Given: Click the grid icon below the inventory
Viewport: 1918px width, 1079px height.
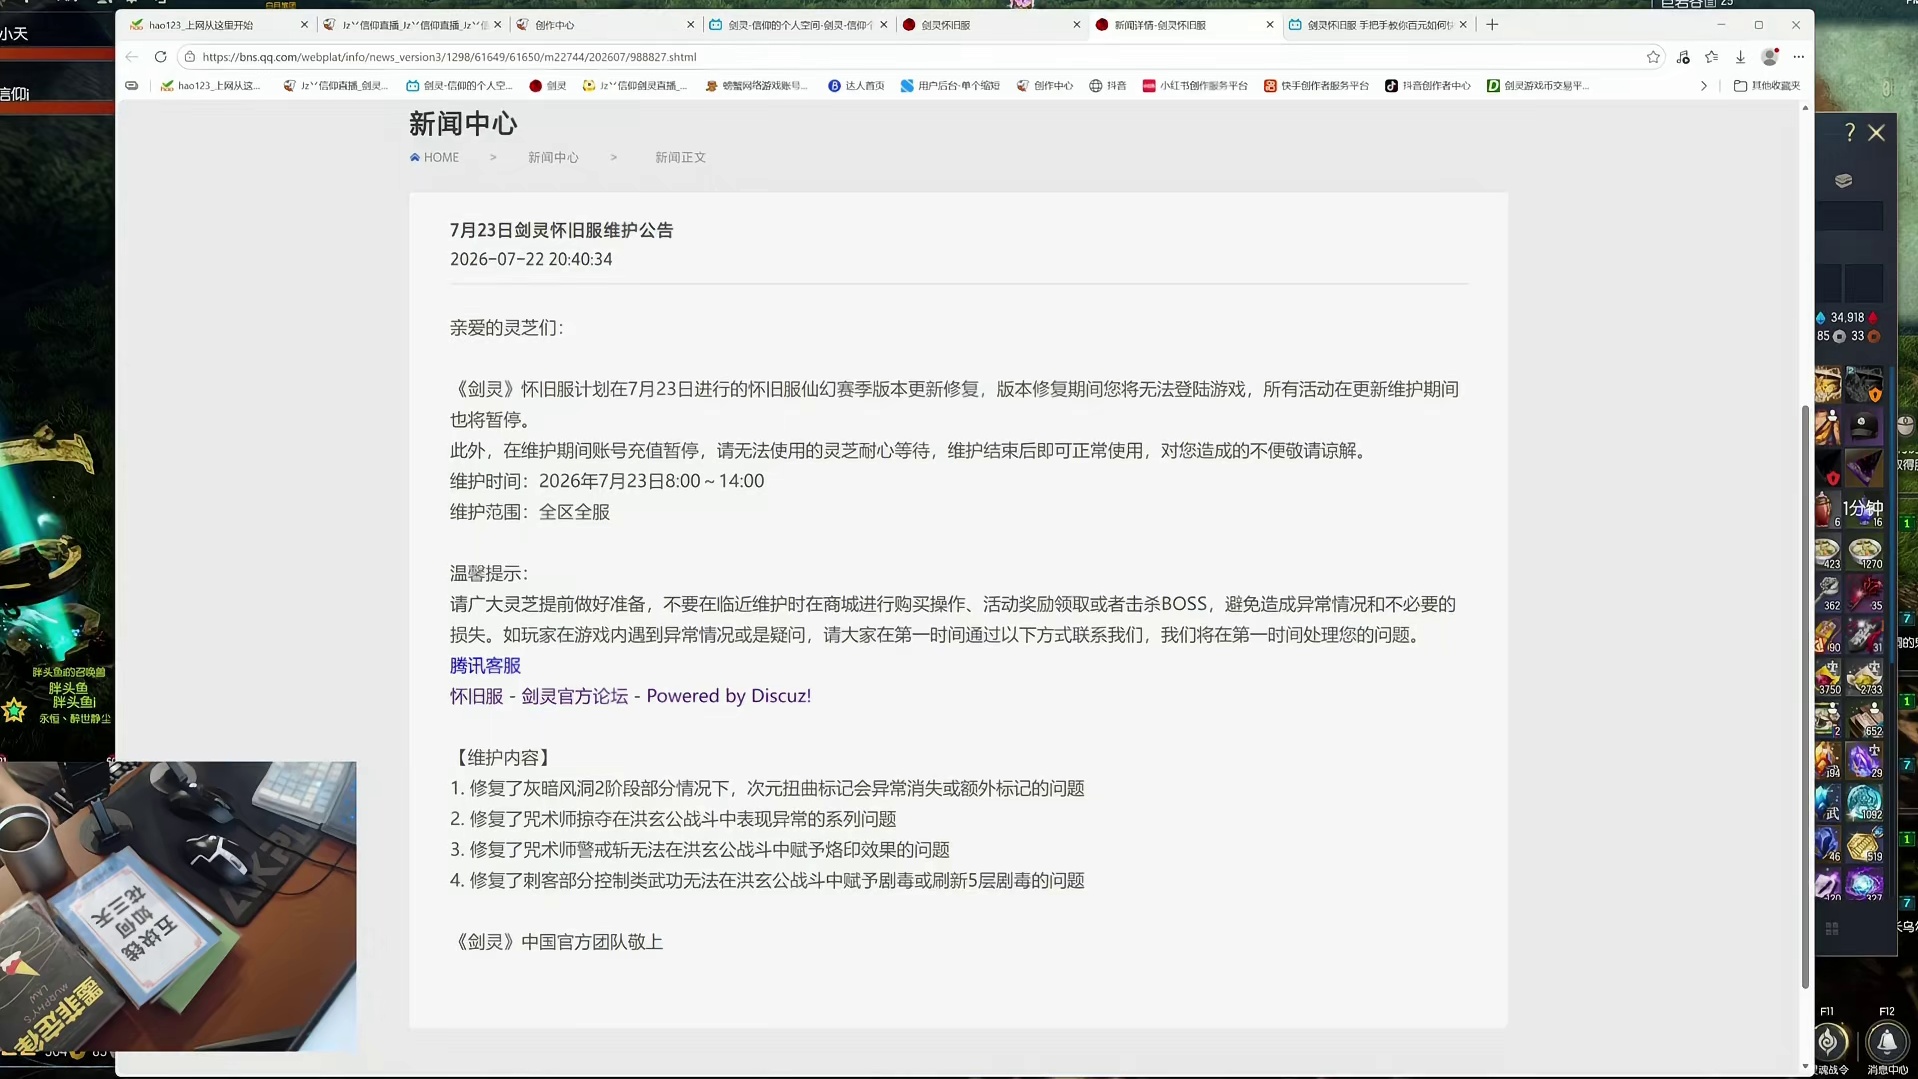Looking at the screenshot, I should point(1832,929).
